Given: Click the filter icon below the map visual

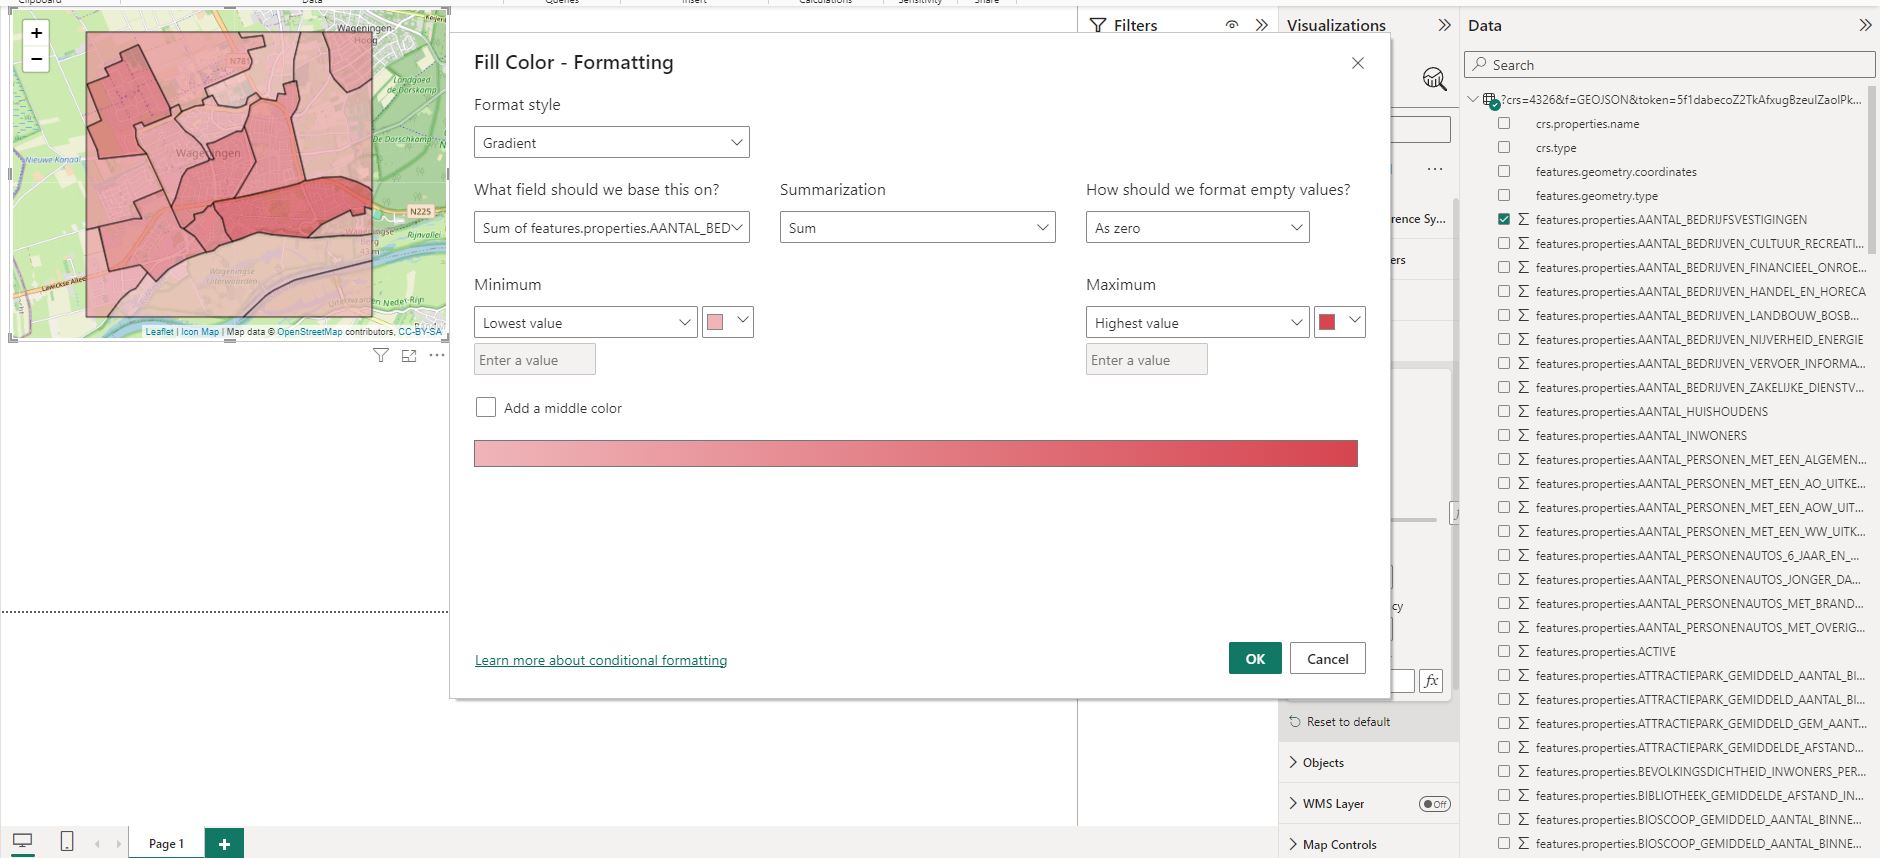Looking at the screenshot, I should [380, 355].
